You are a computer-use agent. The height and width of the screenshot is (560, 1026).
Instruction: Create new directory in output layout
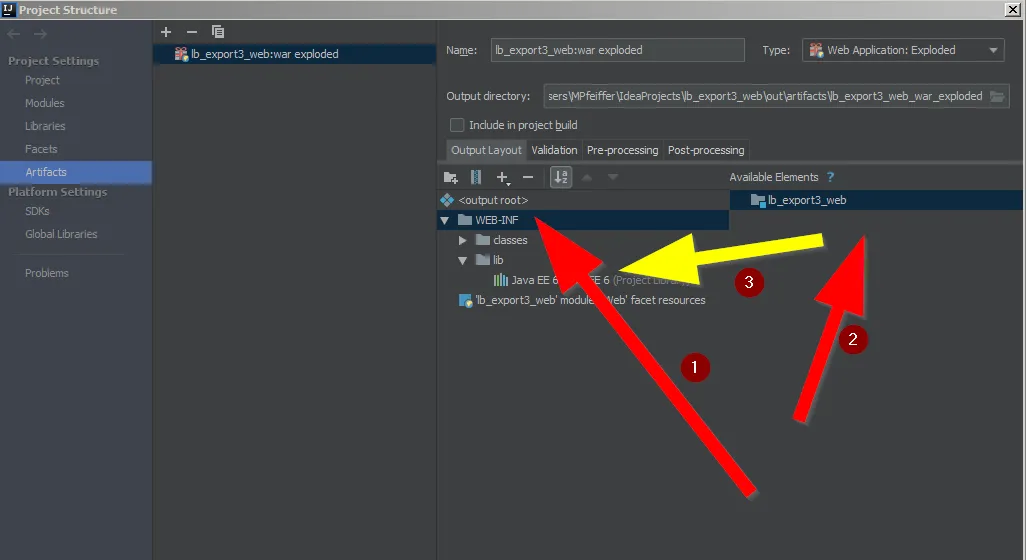(450, 177)
